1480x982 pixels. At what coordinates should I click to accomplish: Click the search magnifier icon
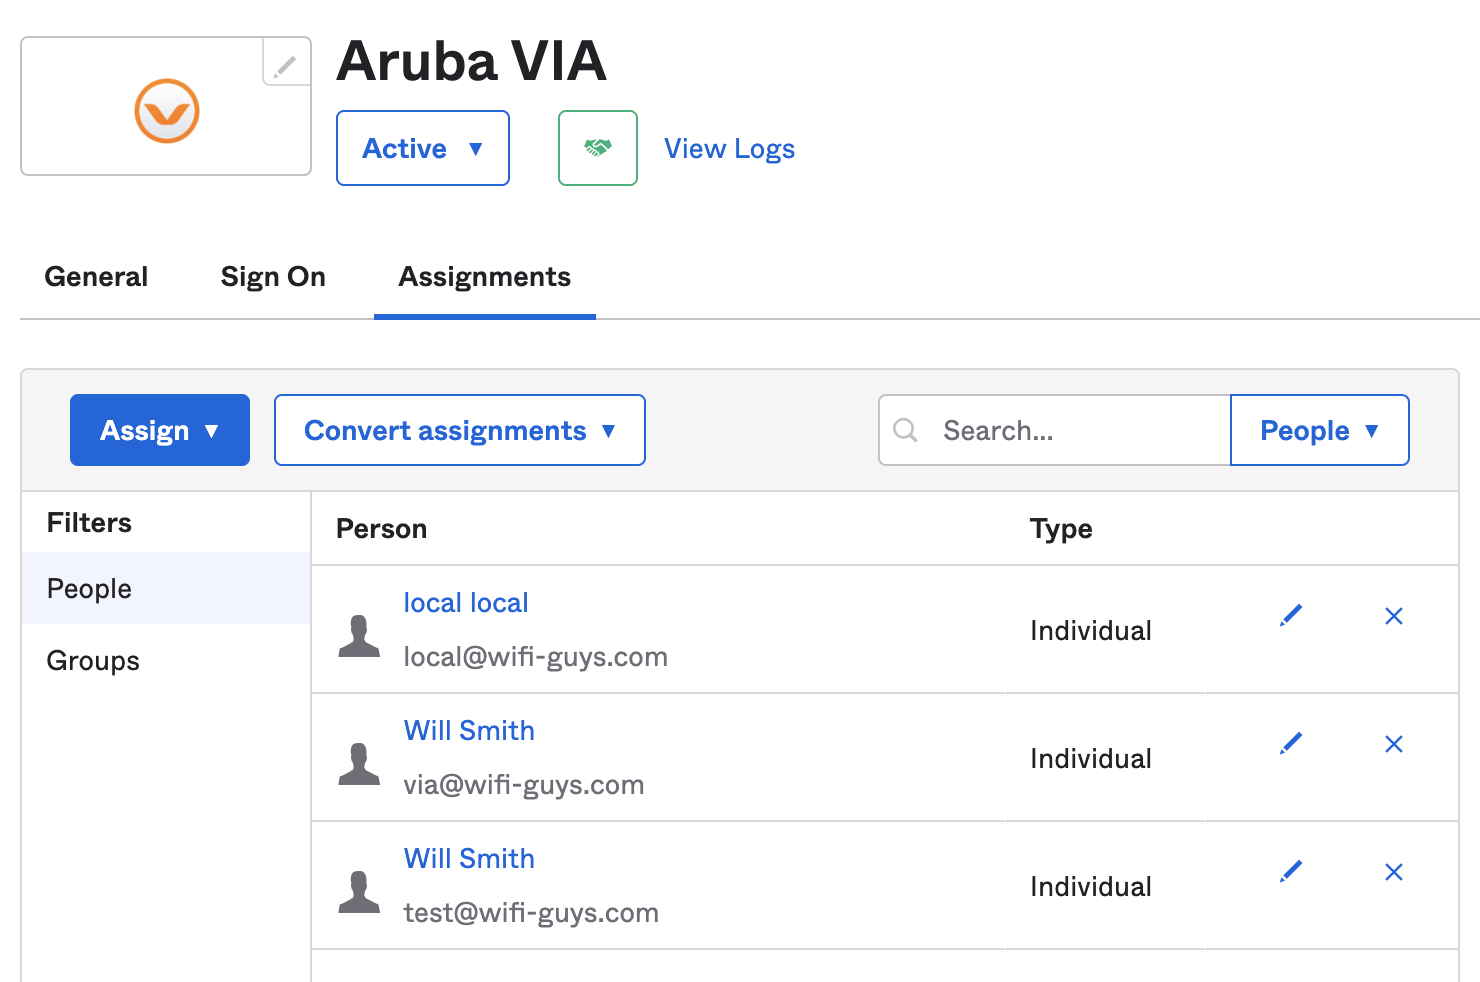(906, 430)
